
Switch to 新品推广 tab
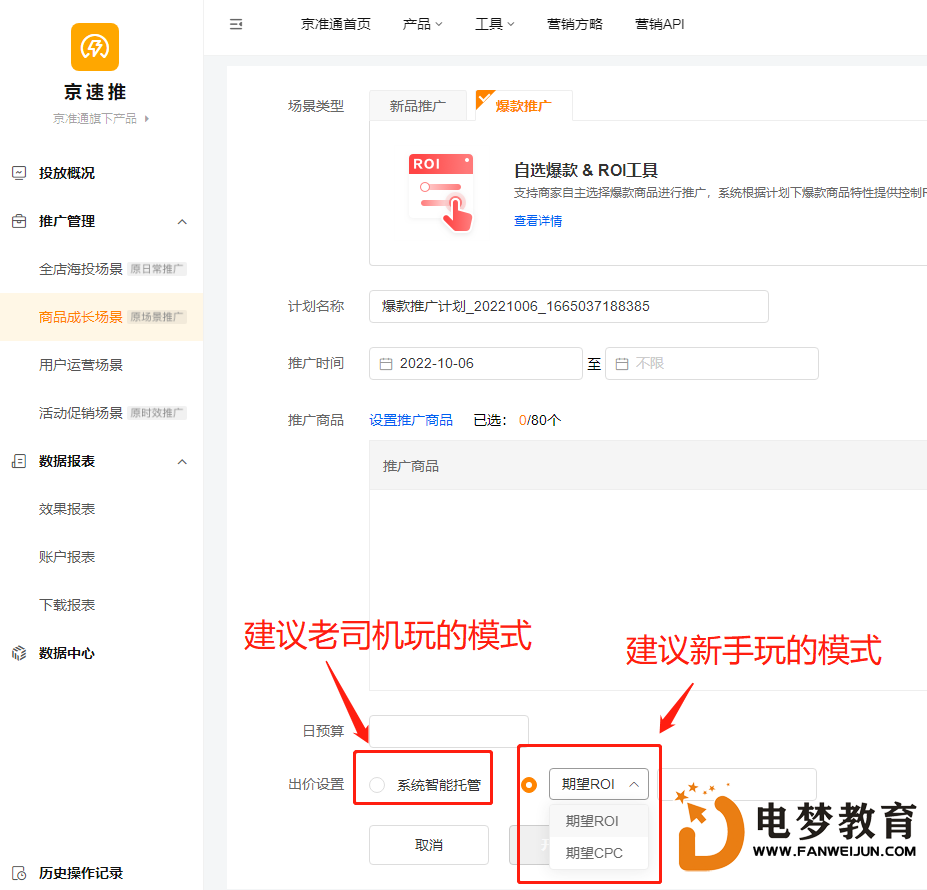[x=418, y=106]
